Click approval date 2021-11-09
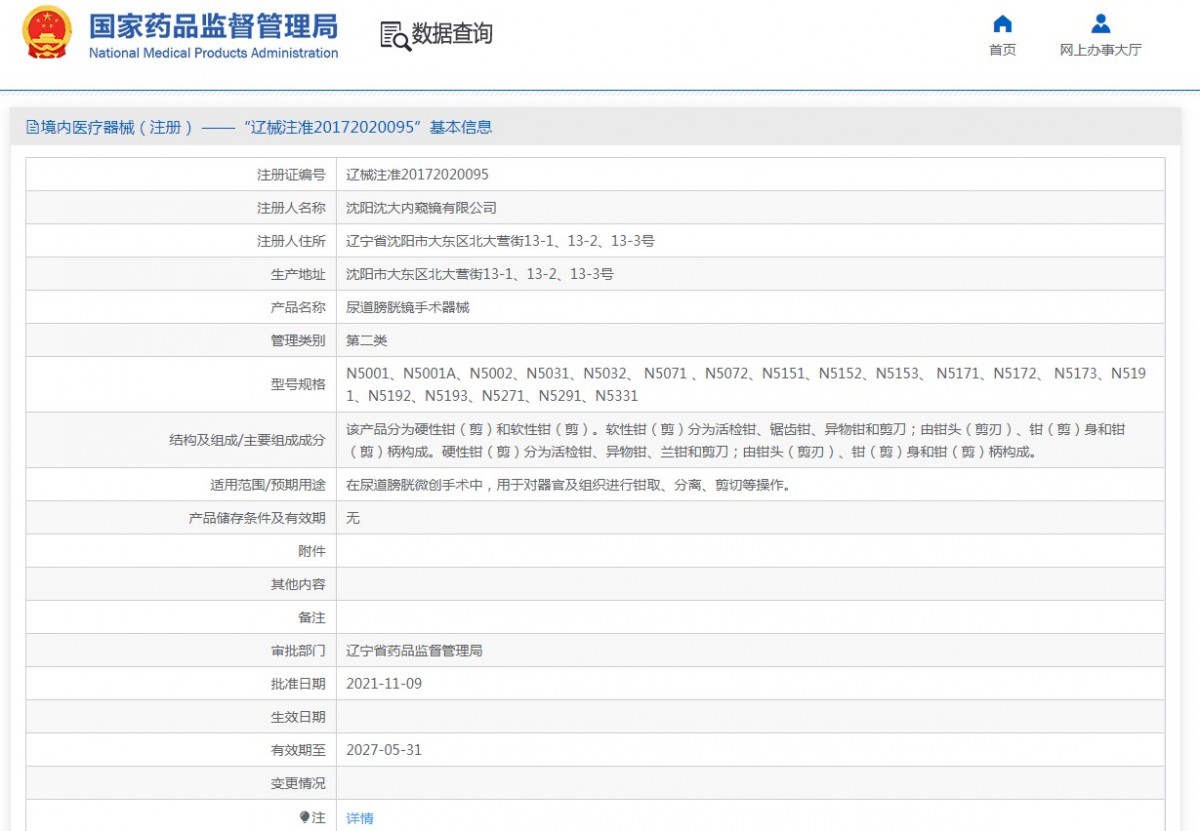The image size is (1200, 831). [x=384, y=684]
